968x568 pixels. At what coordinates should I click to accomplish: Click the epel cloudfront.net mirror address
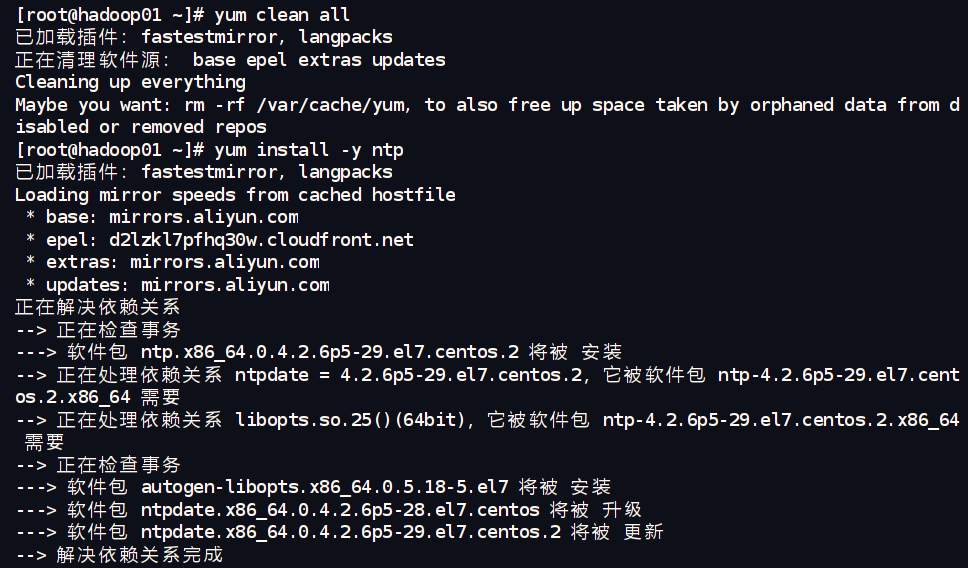261,240
